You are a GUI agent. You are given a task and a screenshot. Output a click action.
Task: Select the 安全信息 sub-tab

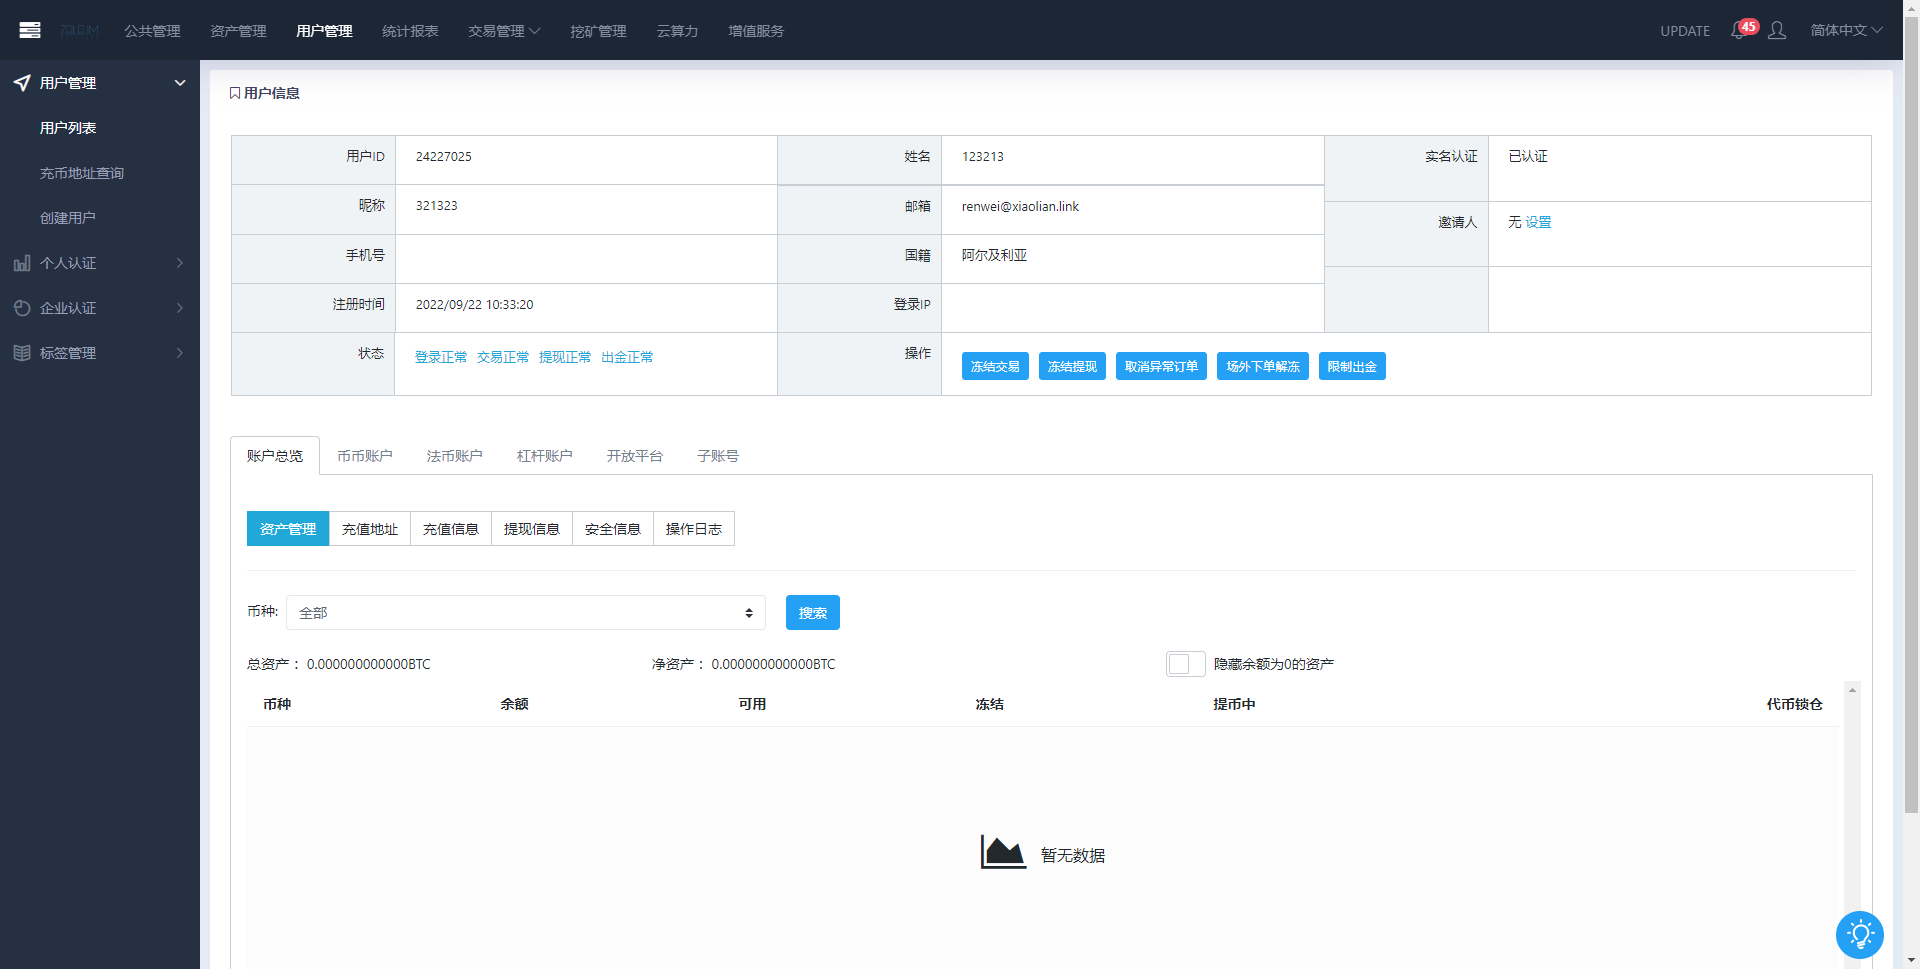613,529
